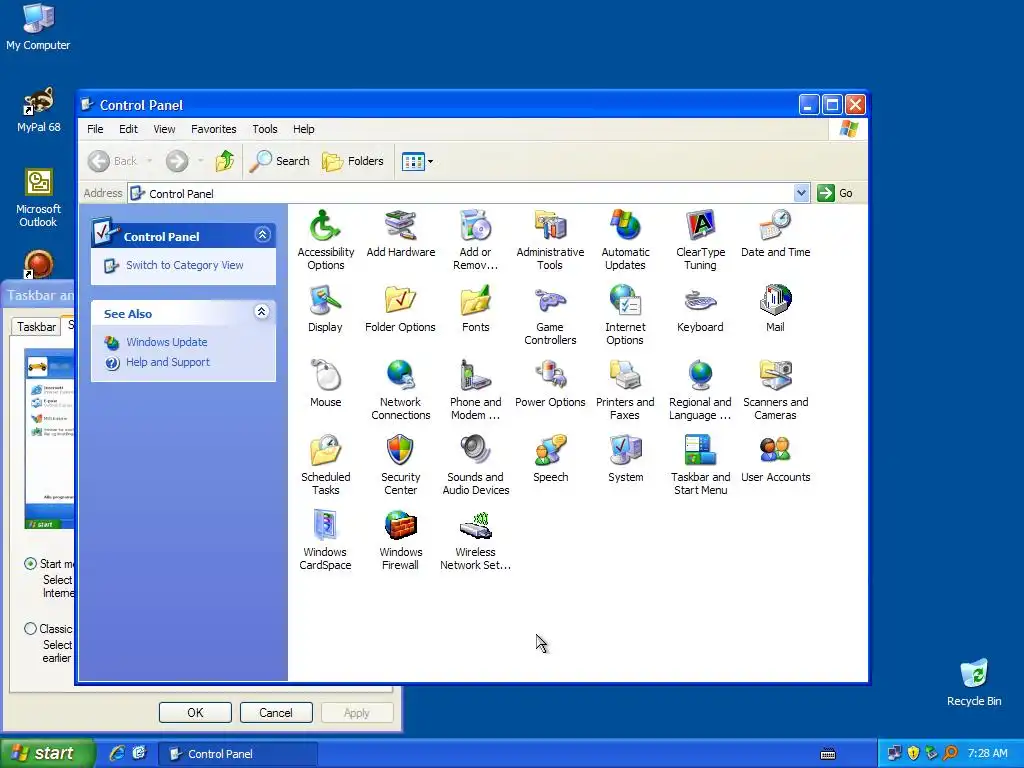Viewport: 1024px width, 768px height.
Task: Select Add or Remove Programs icon
Action: click(475, 240)
